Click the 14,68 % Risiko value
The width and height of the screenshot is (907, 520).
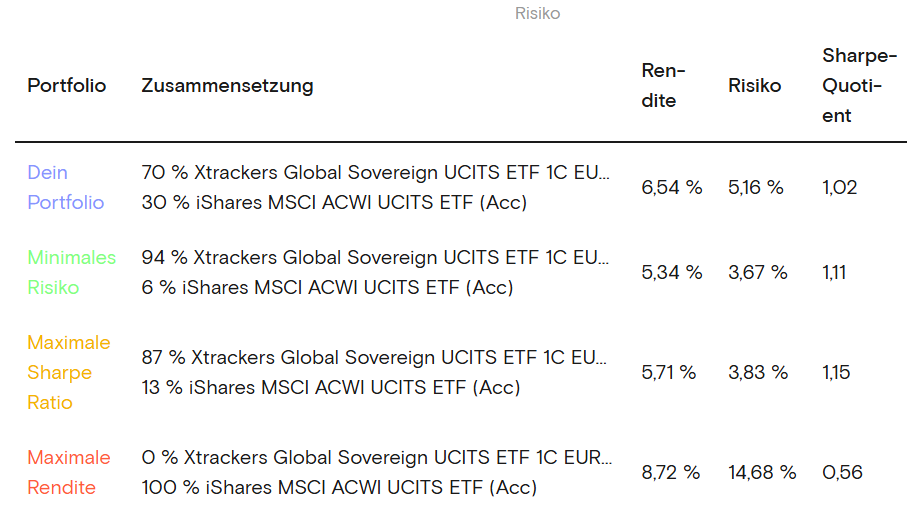762,472
